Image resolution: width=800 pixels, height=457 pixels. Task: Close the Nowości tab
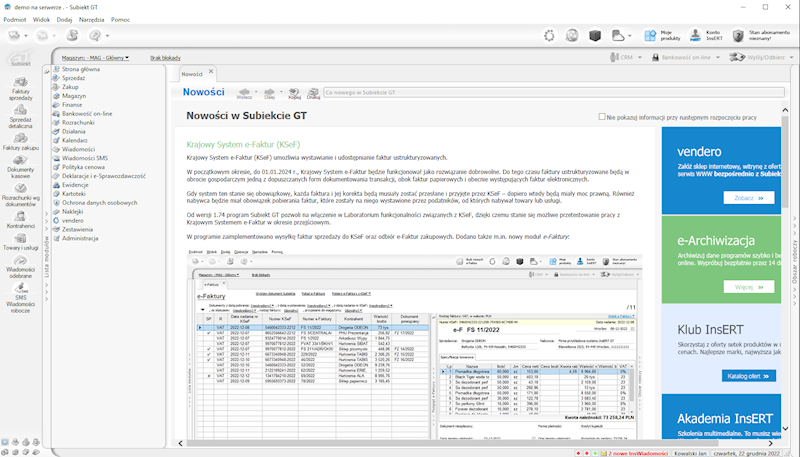[211, 71]
